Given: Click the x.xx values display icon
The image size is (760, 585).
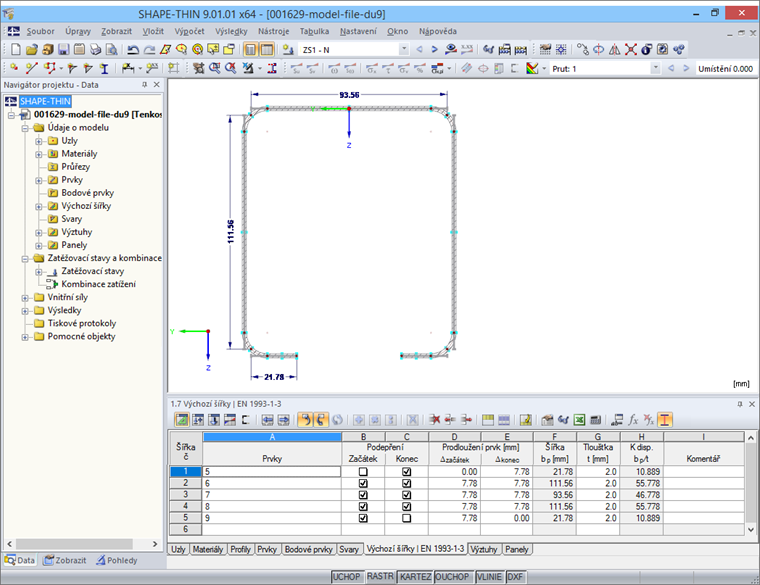Looking at the screenshot, I should 467,49.
